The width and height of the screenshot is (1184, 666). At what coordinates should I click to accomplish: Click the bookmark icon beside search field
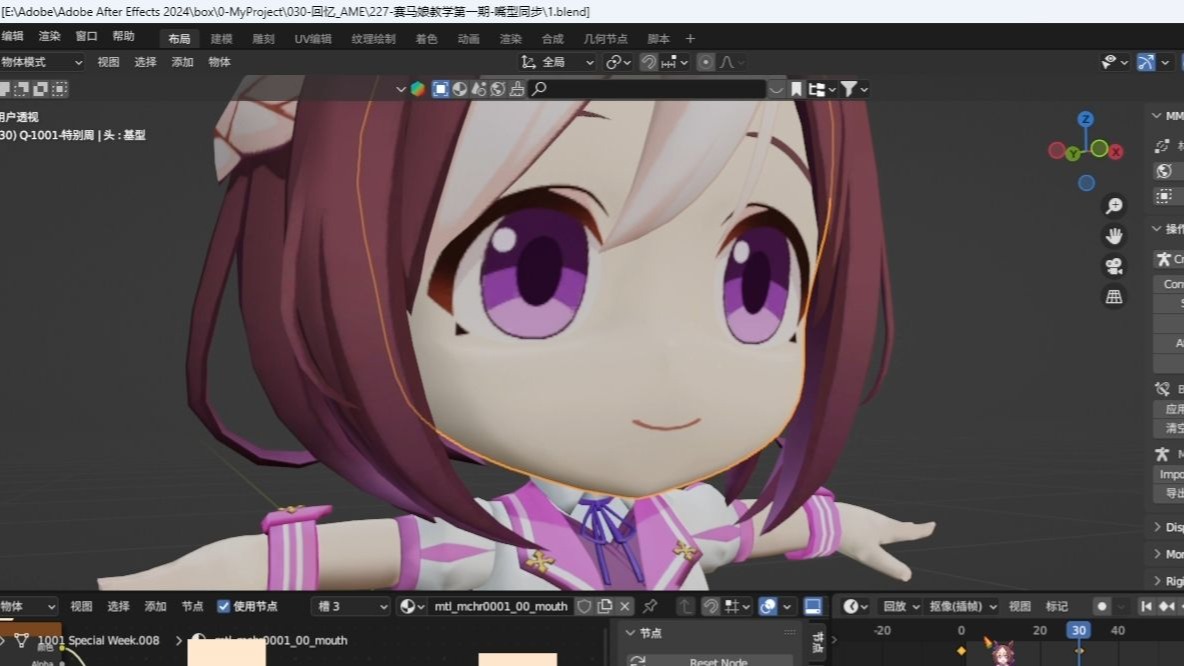[x=796, y=89]
